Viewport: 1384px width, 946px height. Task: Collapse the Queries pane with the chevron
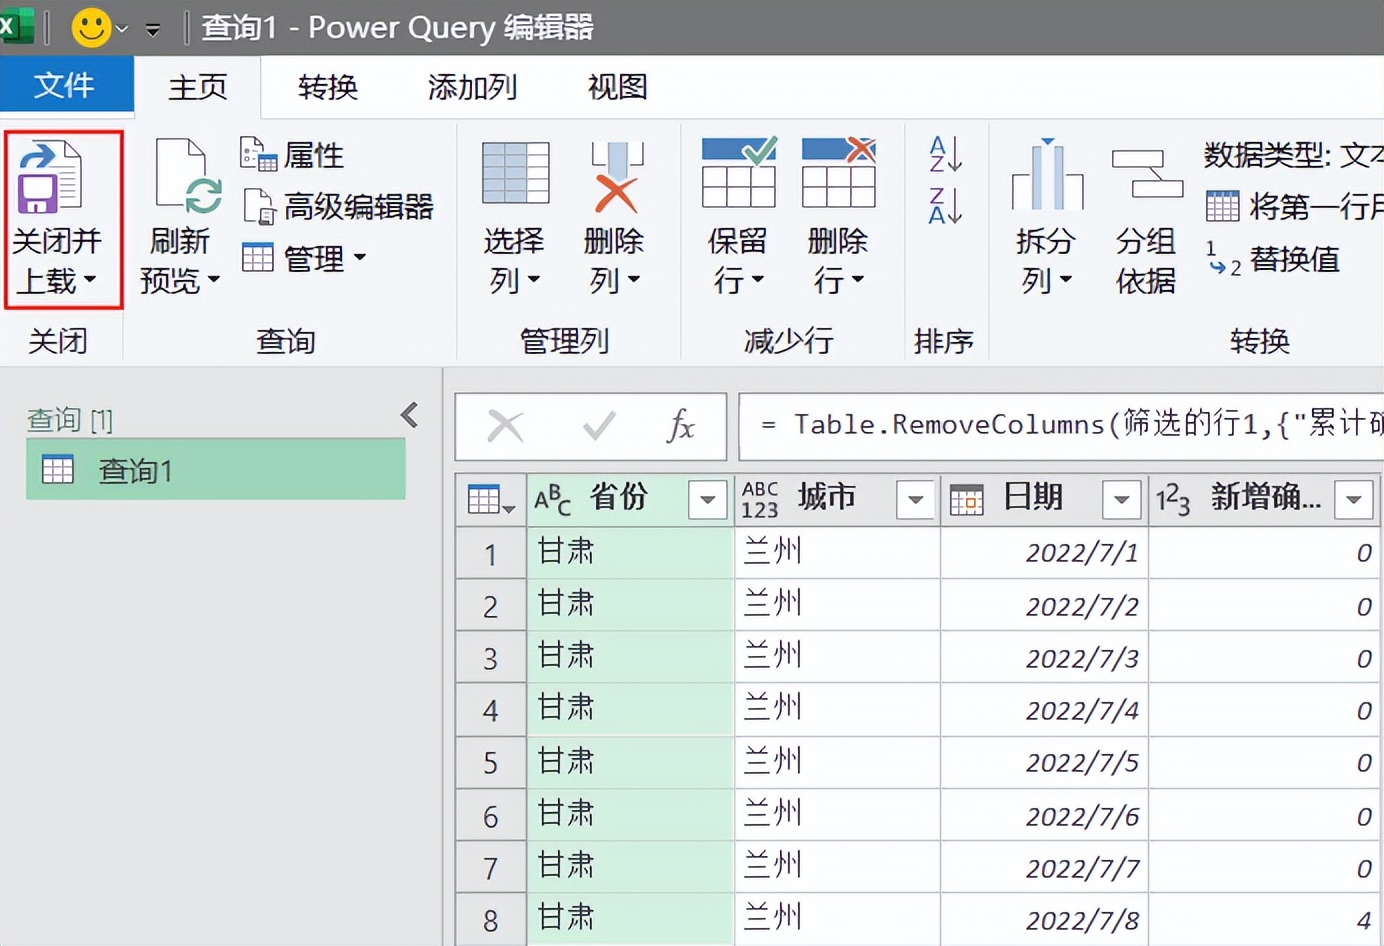click(409, 415)
